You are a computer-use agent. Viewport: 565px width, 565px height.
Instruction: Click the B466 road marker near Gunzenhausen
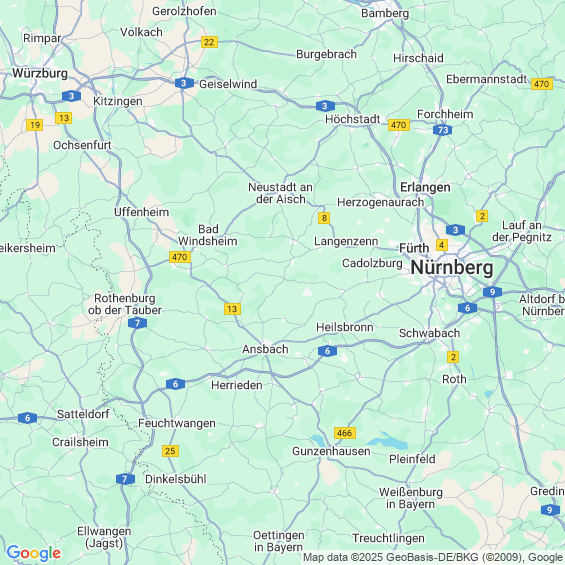(x=345, y=433)
